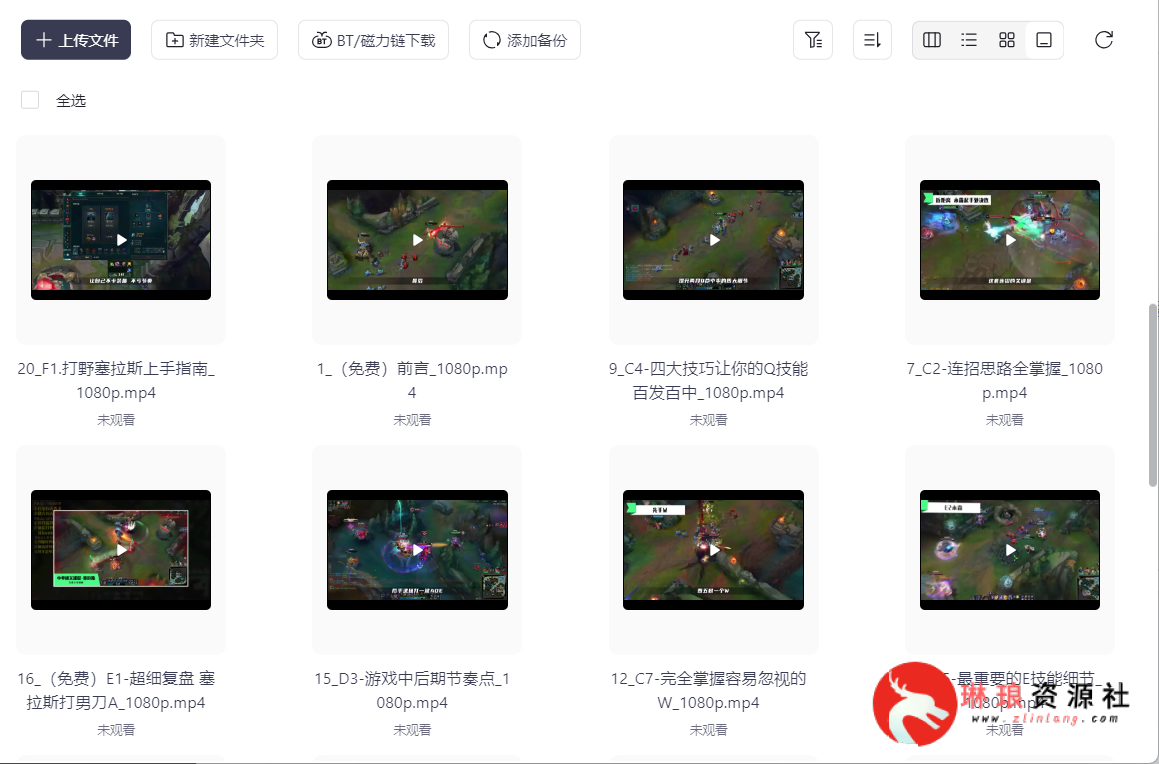Play 12_C7-完全掌握容易忽视的W video thumbnail

pyautogui.click(x=713, y=550)
